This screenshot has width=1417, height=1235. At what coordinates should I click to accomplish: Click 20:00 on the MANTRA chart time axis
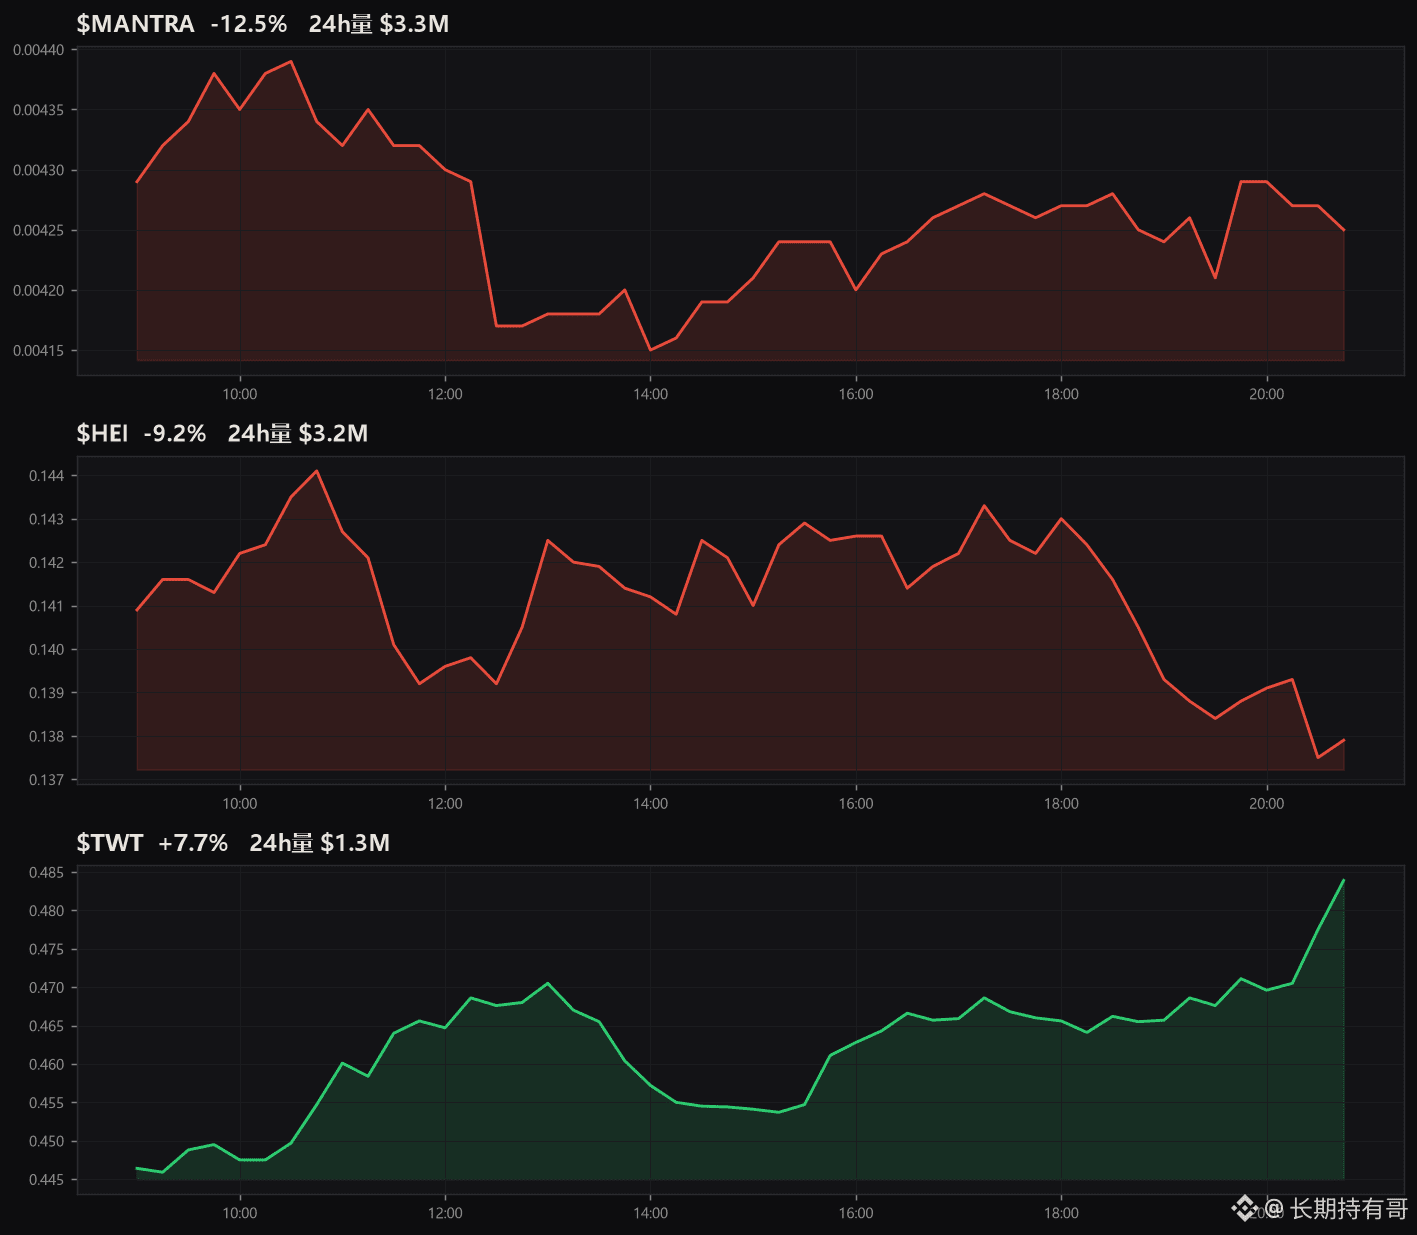click(1267, 394)
